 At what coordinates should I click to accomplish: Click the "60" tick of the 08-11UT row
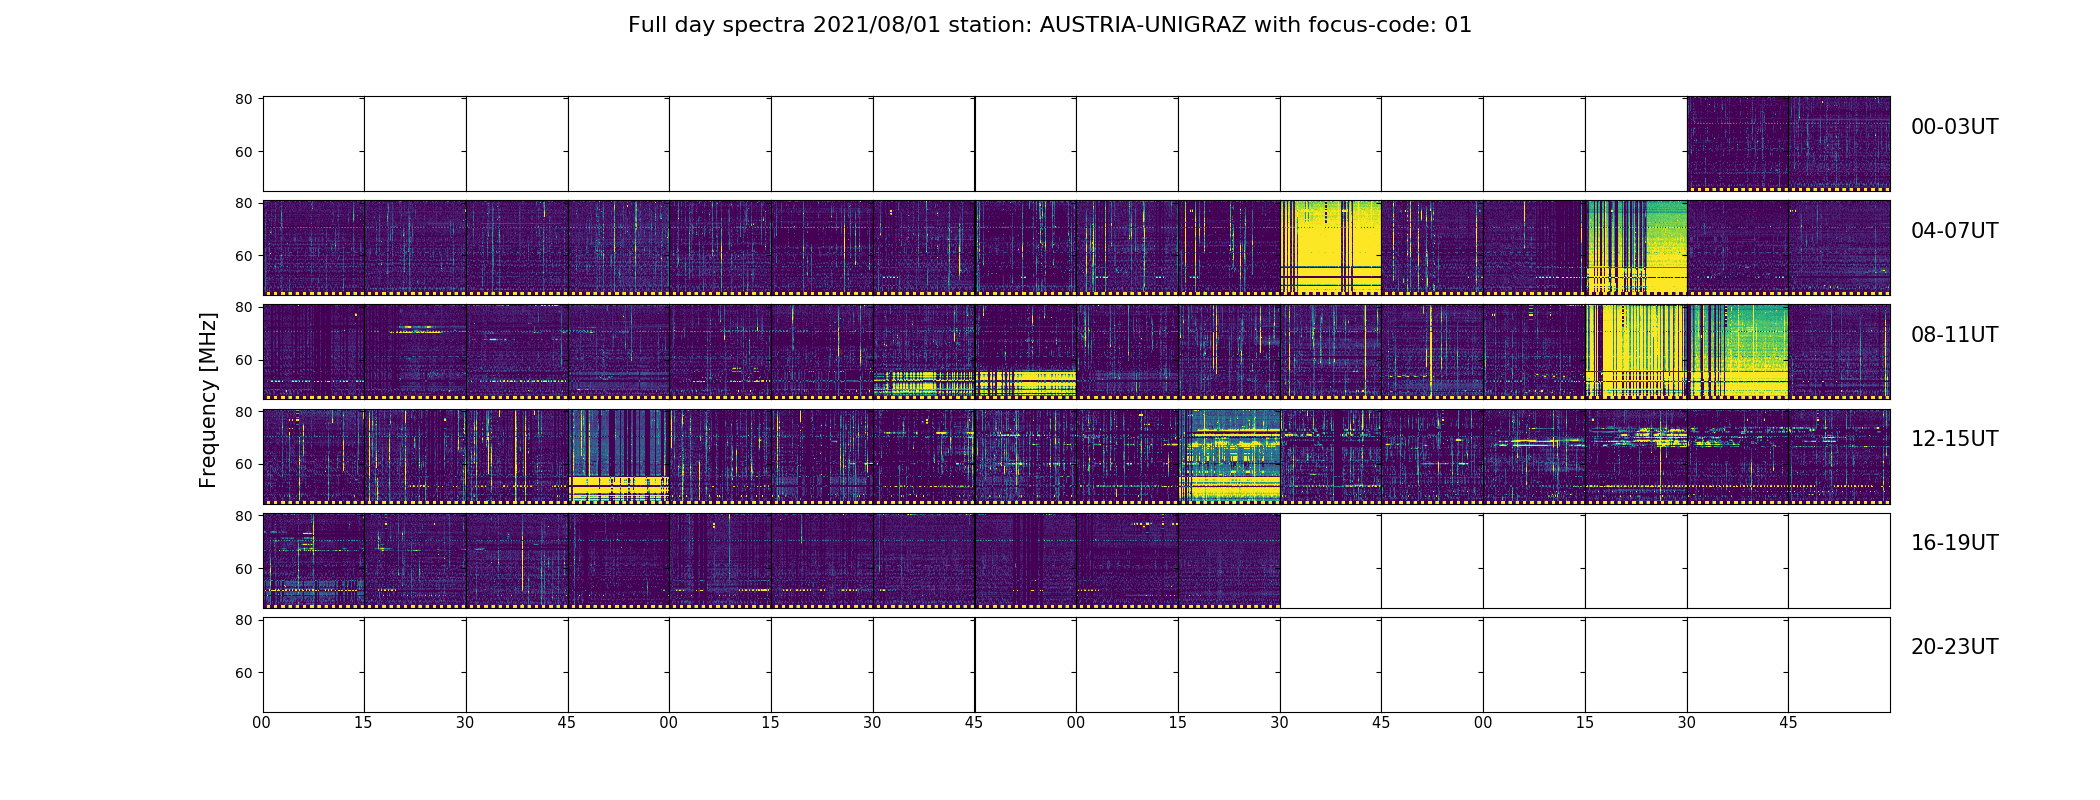[x=243, y=360]
